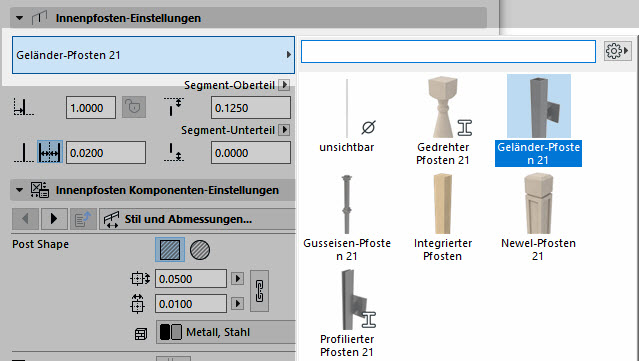Go to next settings page arrow
This screenshot has width=639, height=361.
[53, 219]
